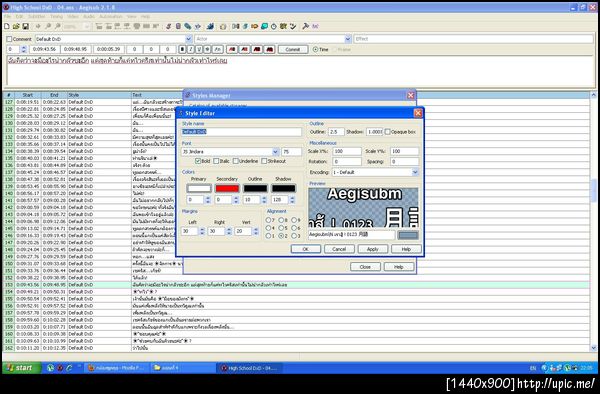Adjust Vert margin spinner
The width and height of the screenshot is (600, 394).
click(256, 231)
